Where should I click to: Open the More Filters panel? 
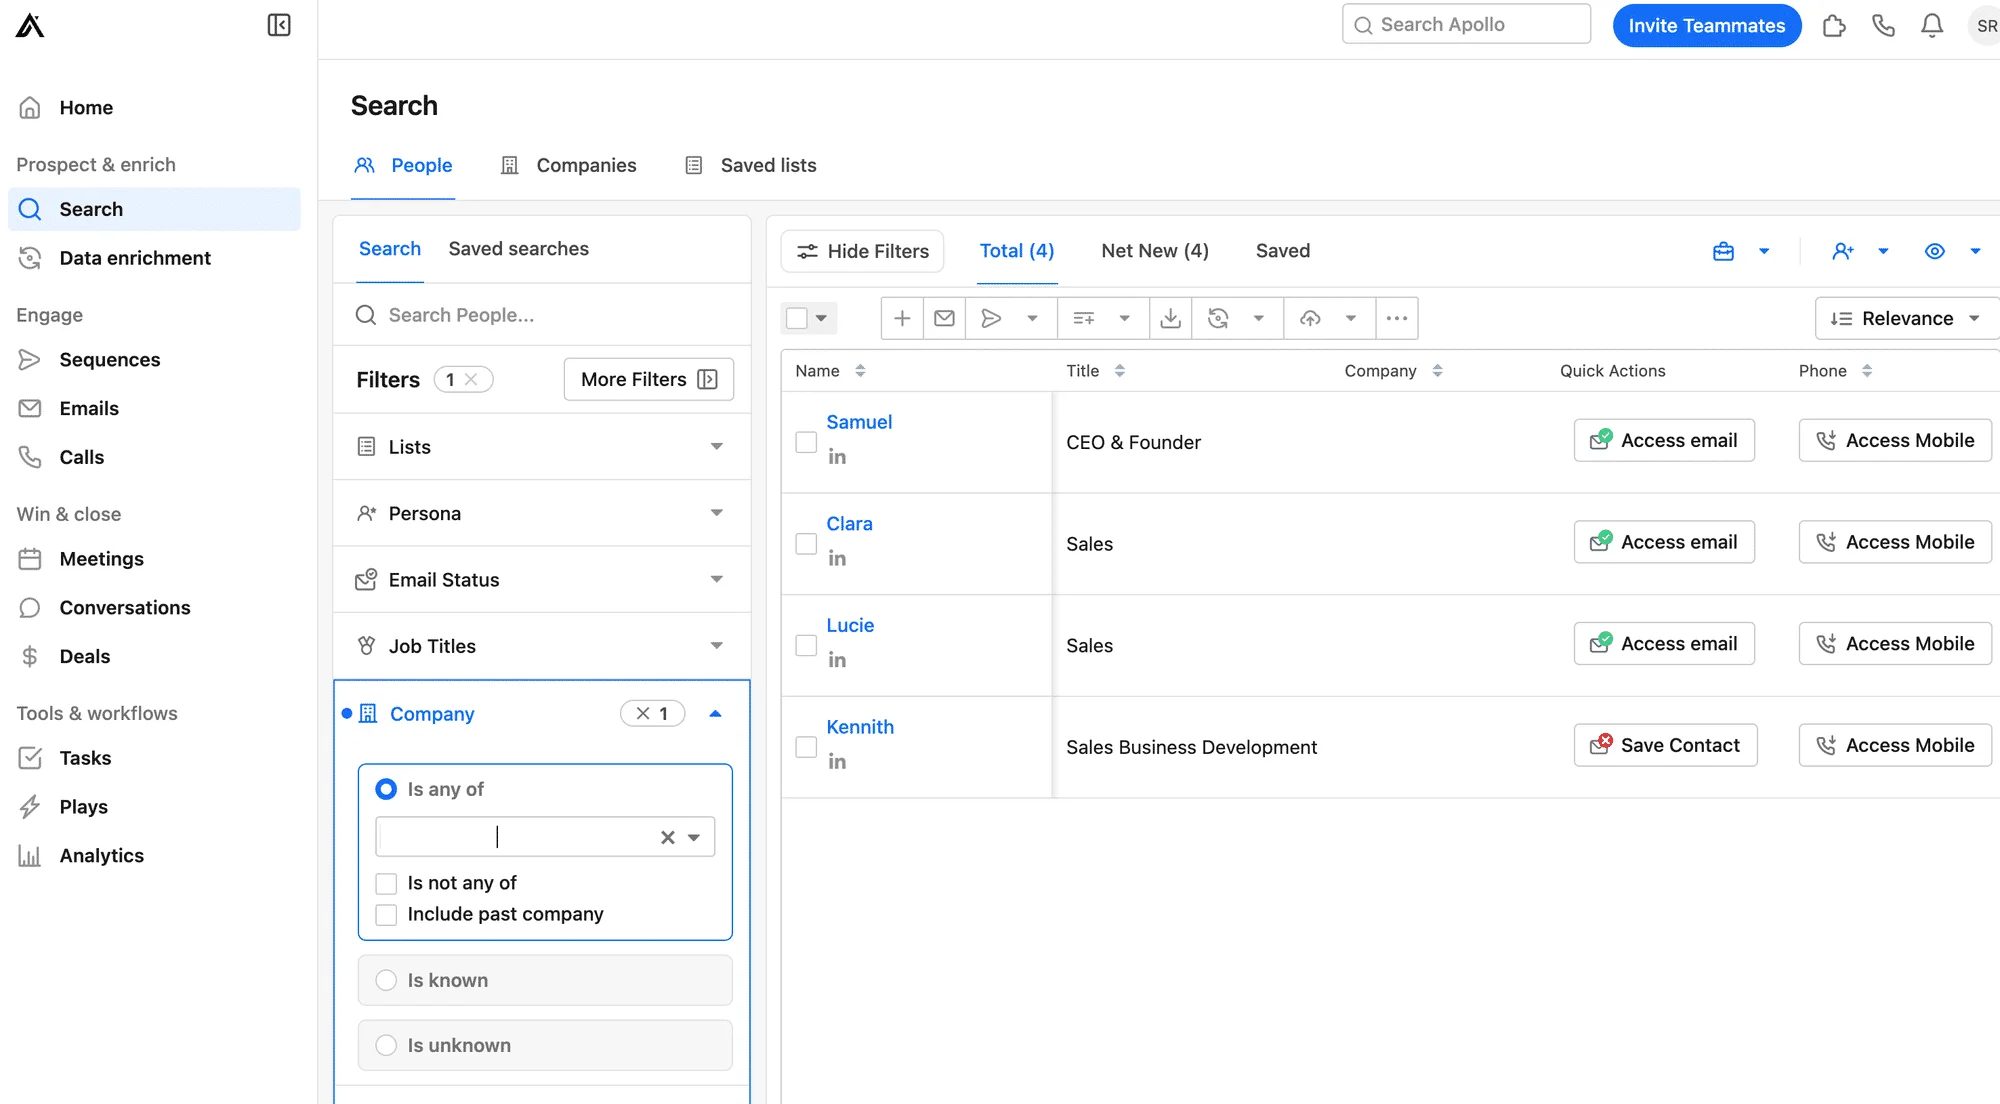click(x=648, y=379)
